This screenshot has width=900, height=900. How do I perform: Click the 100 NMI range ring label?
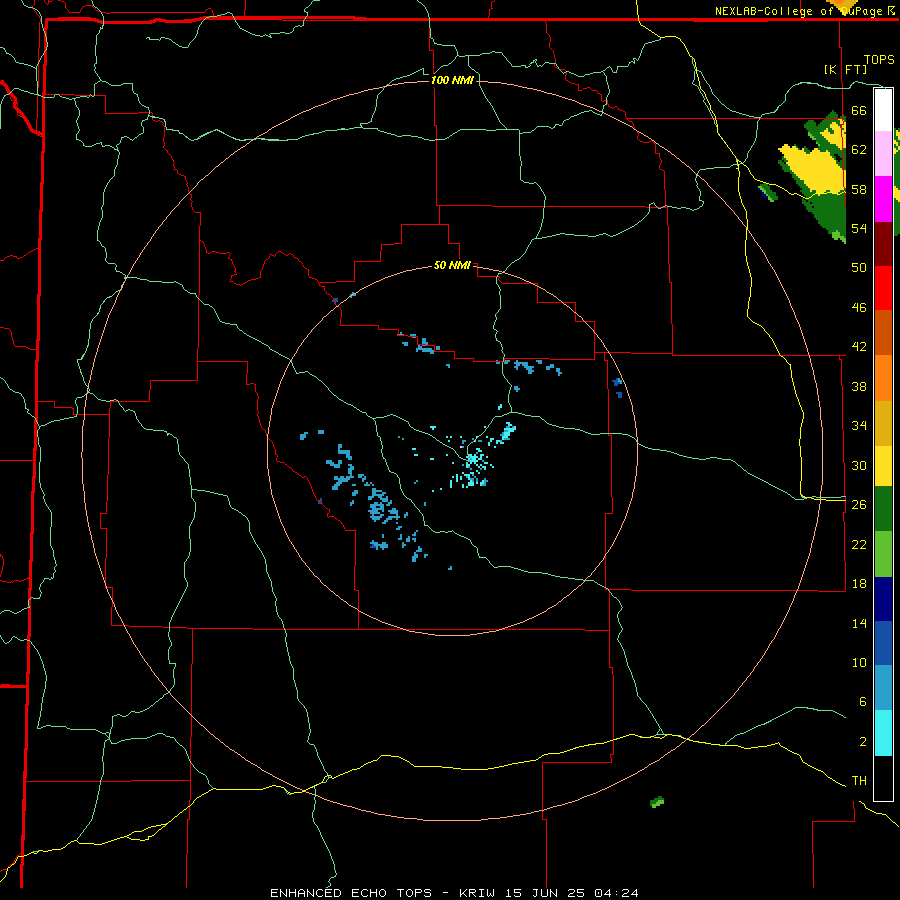[x=452, y=80]
